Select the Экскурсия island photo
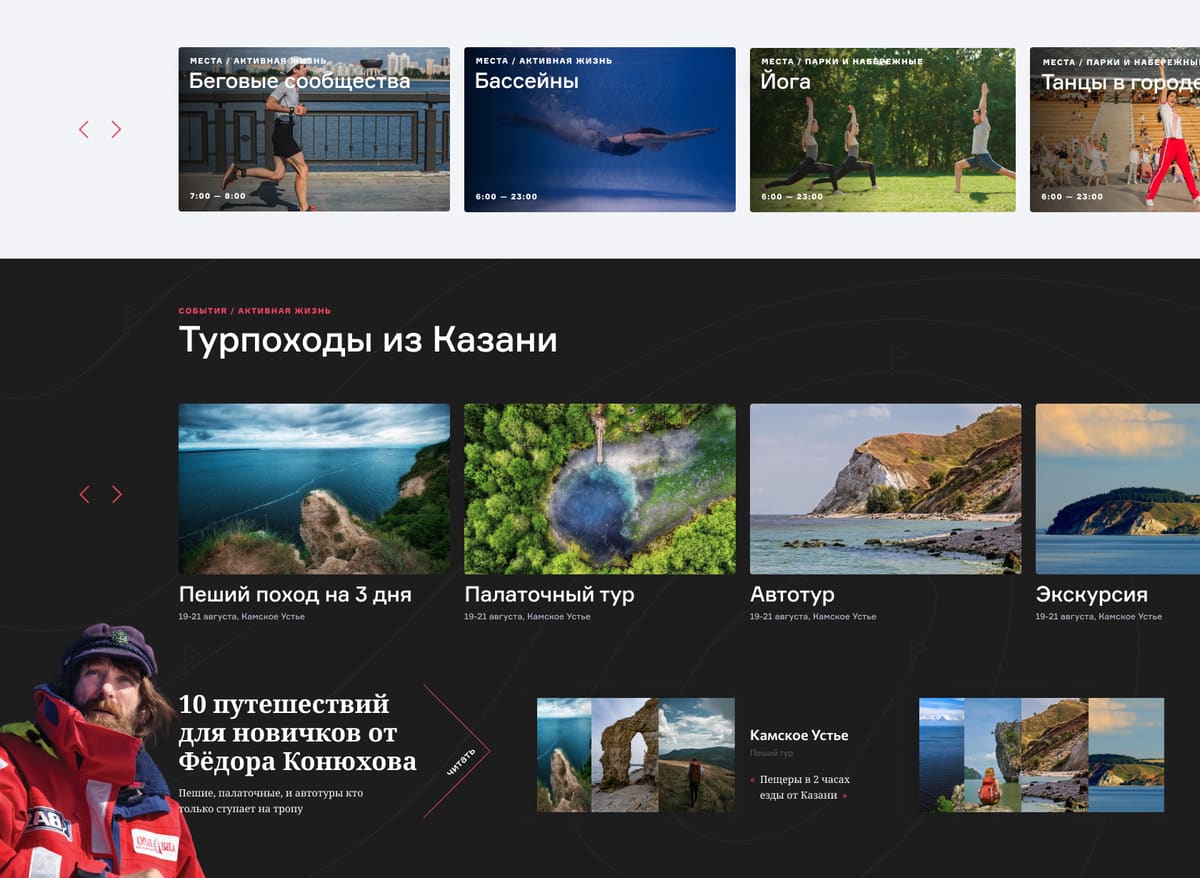 click(x=1118, y=488)
